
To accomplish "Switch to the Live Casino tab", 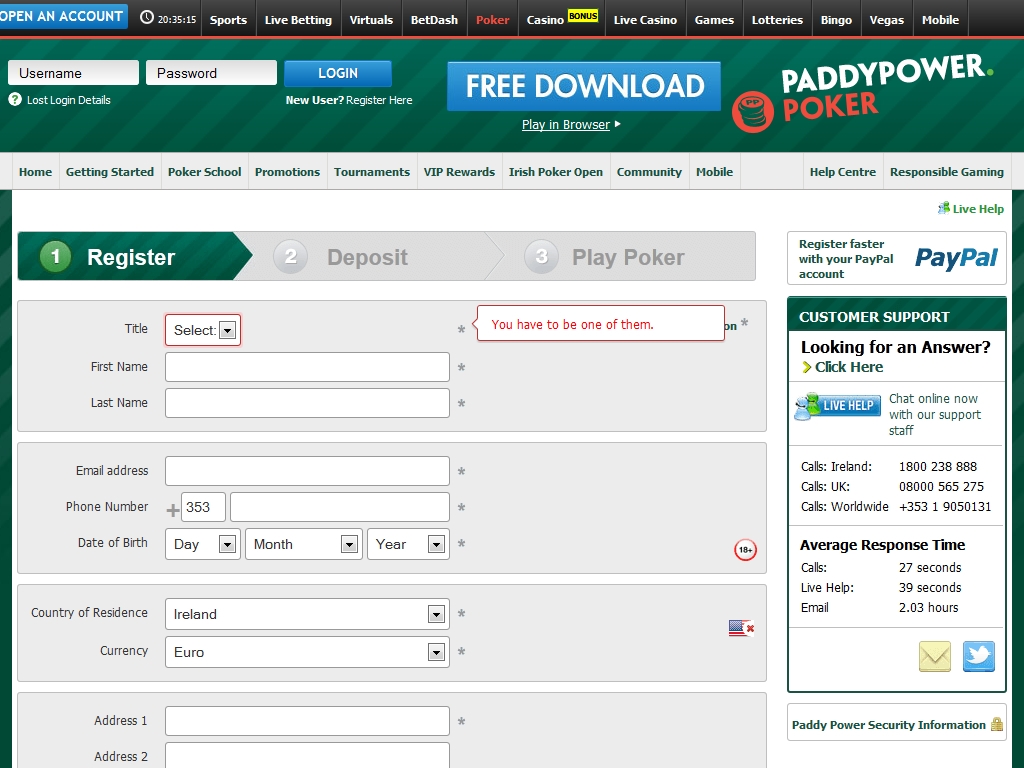I will (645, 20).
